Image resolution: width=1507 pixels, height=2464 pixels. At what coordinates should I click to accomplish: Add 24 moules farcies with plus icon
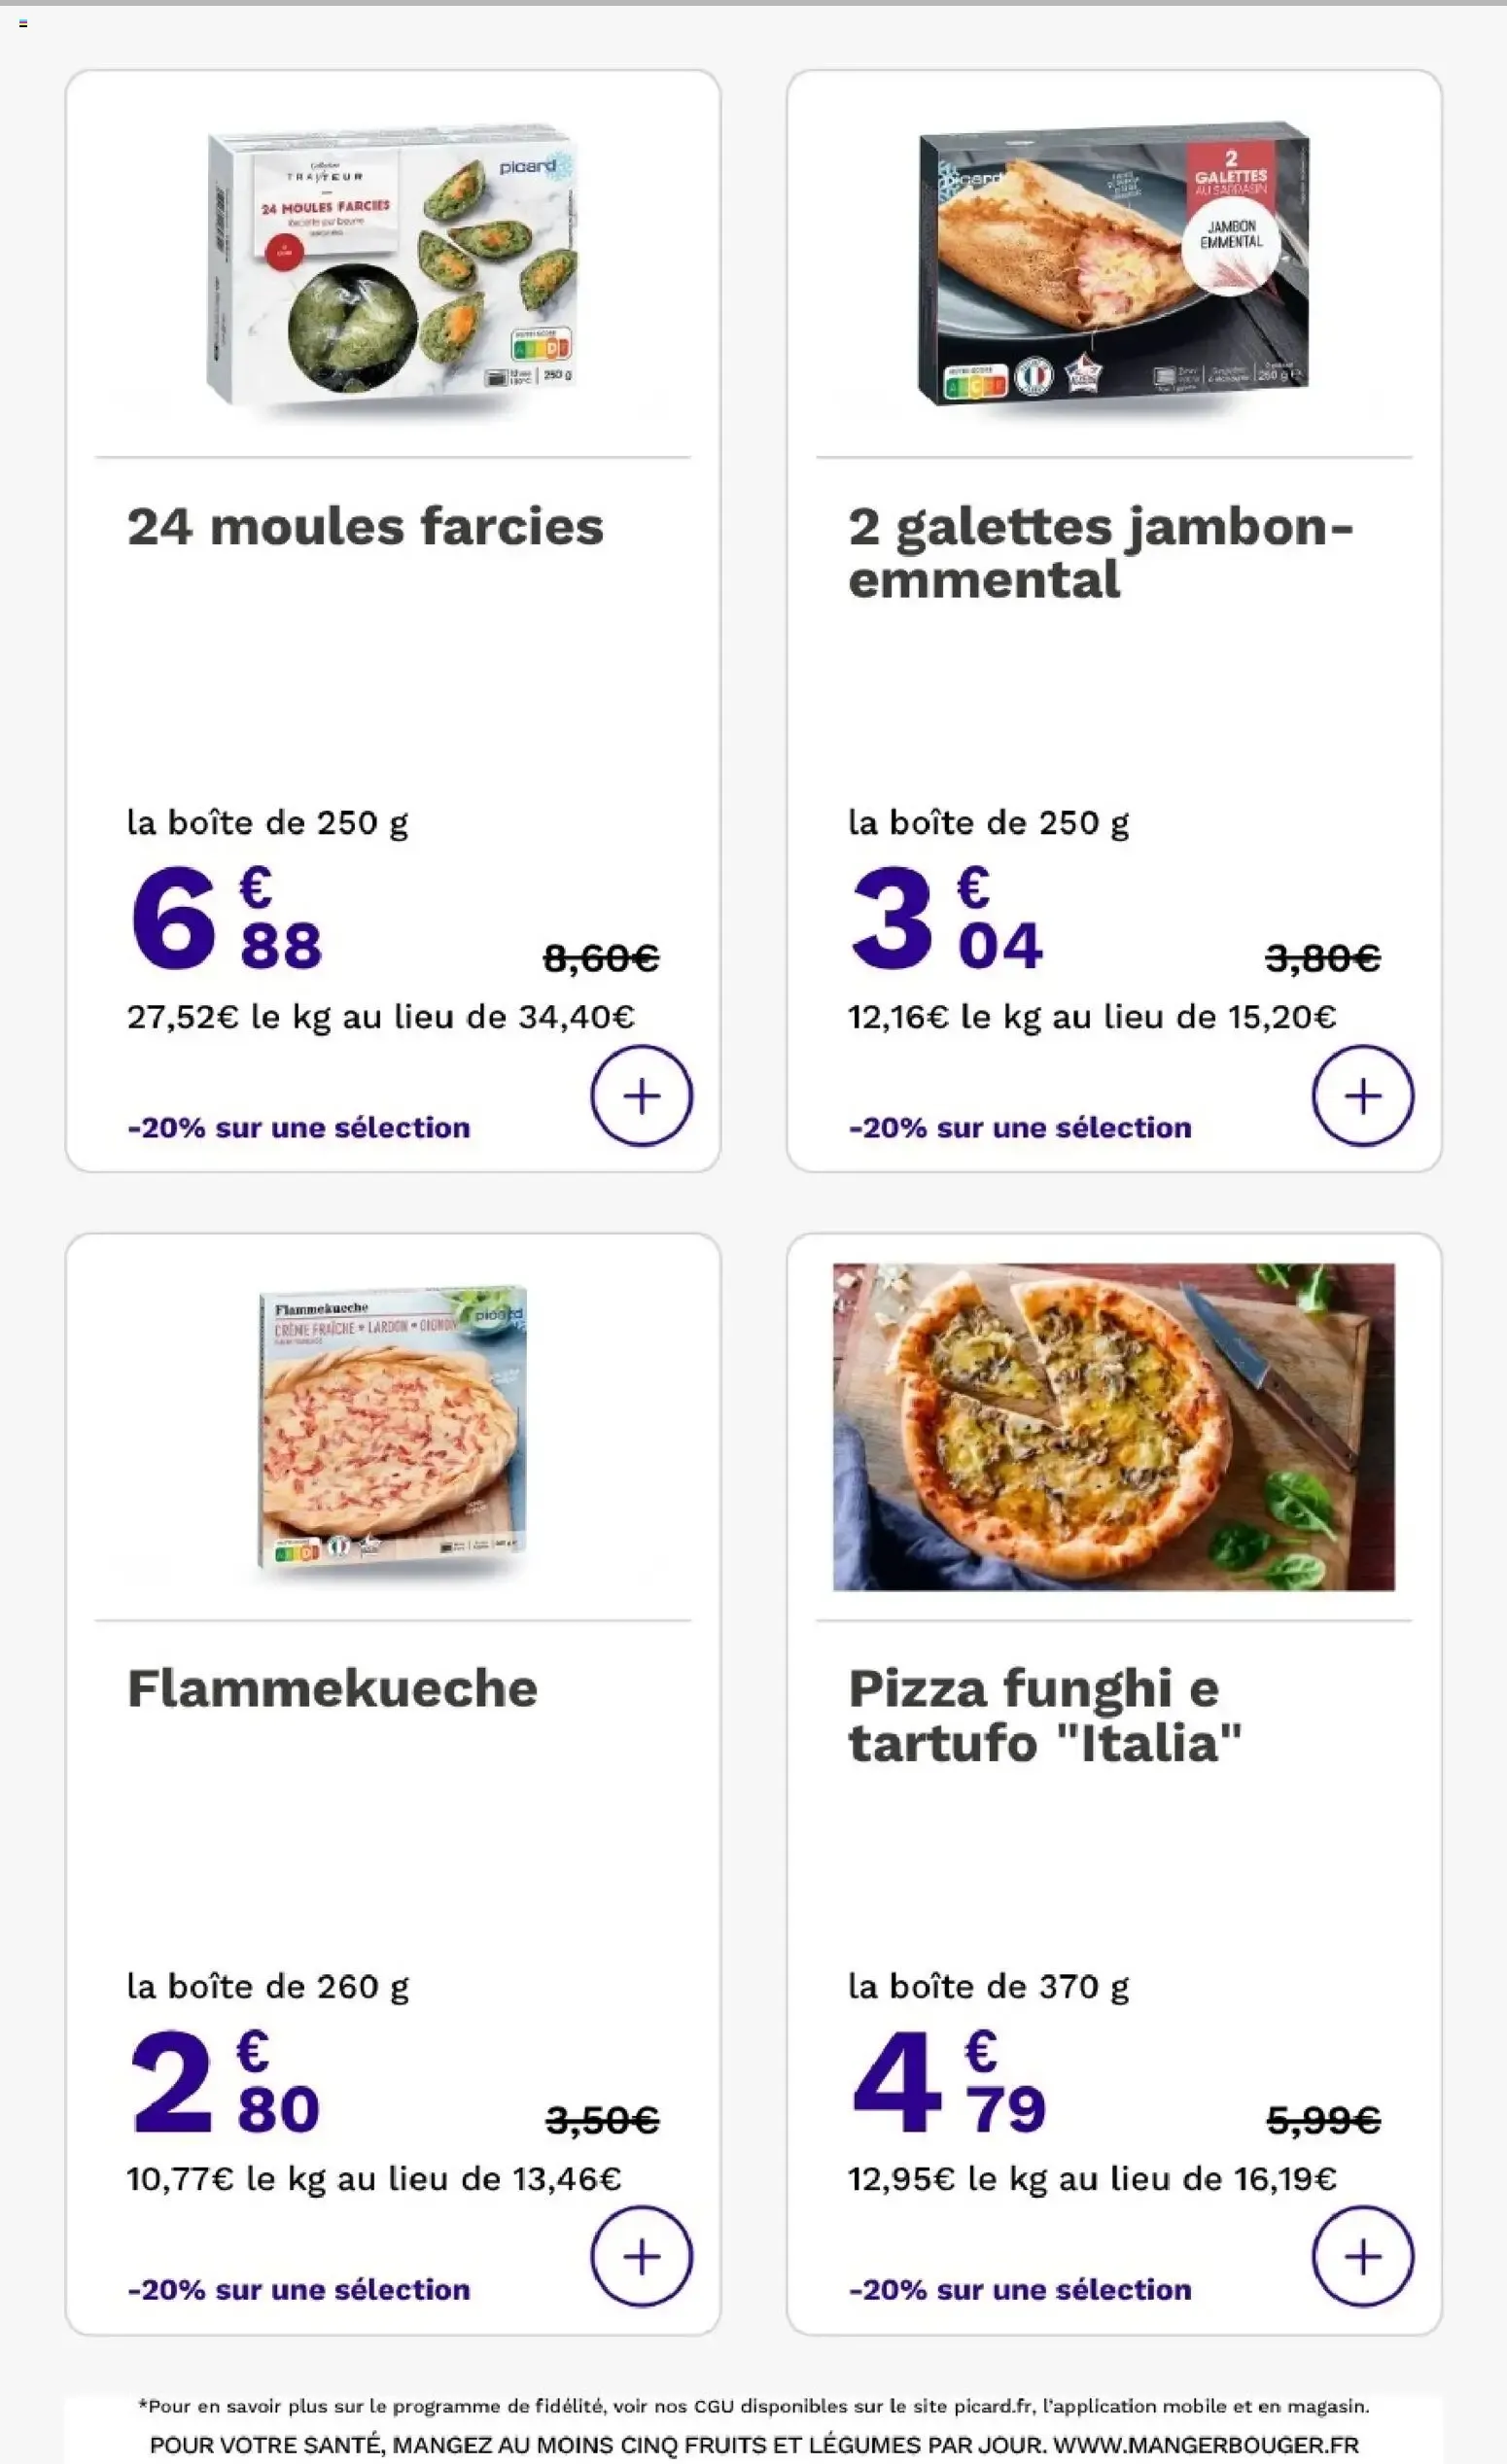coord(641,1096)
